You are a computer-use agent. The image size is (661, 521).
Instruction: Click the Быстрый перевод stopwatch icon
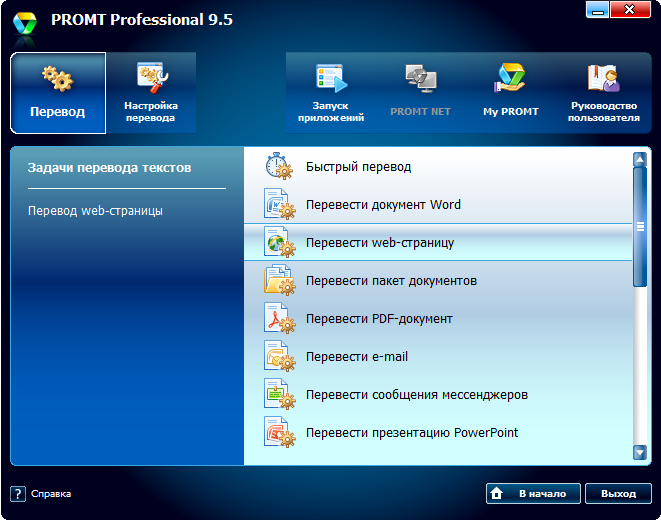coord(279,166)
